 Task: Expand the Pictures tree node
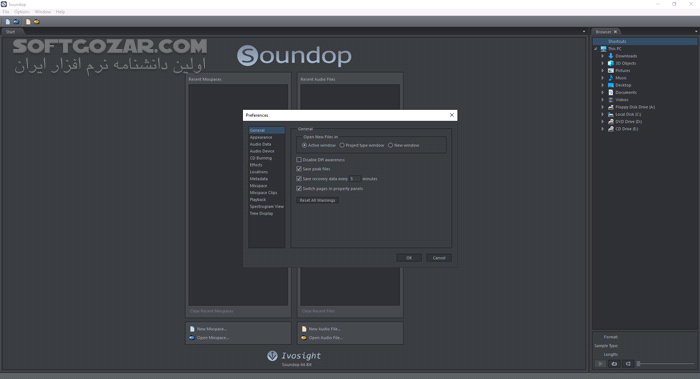click(603, 71)
